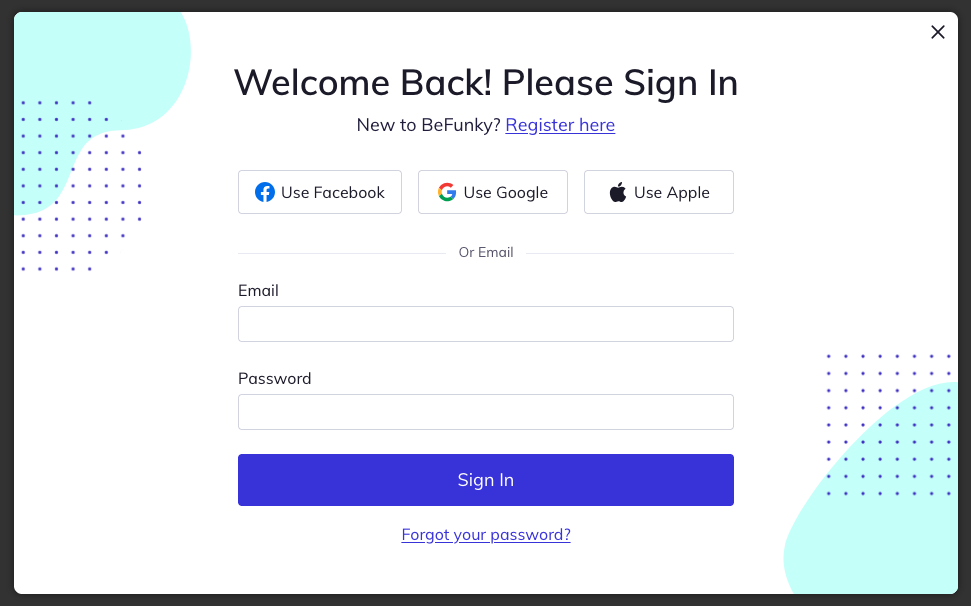Viewport: 971px width, 606px height.
Task: Click the purple dotted pattern on left side
Action: coord(81,186)
